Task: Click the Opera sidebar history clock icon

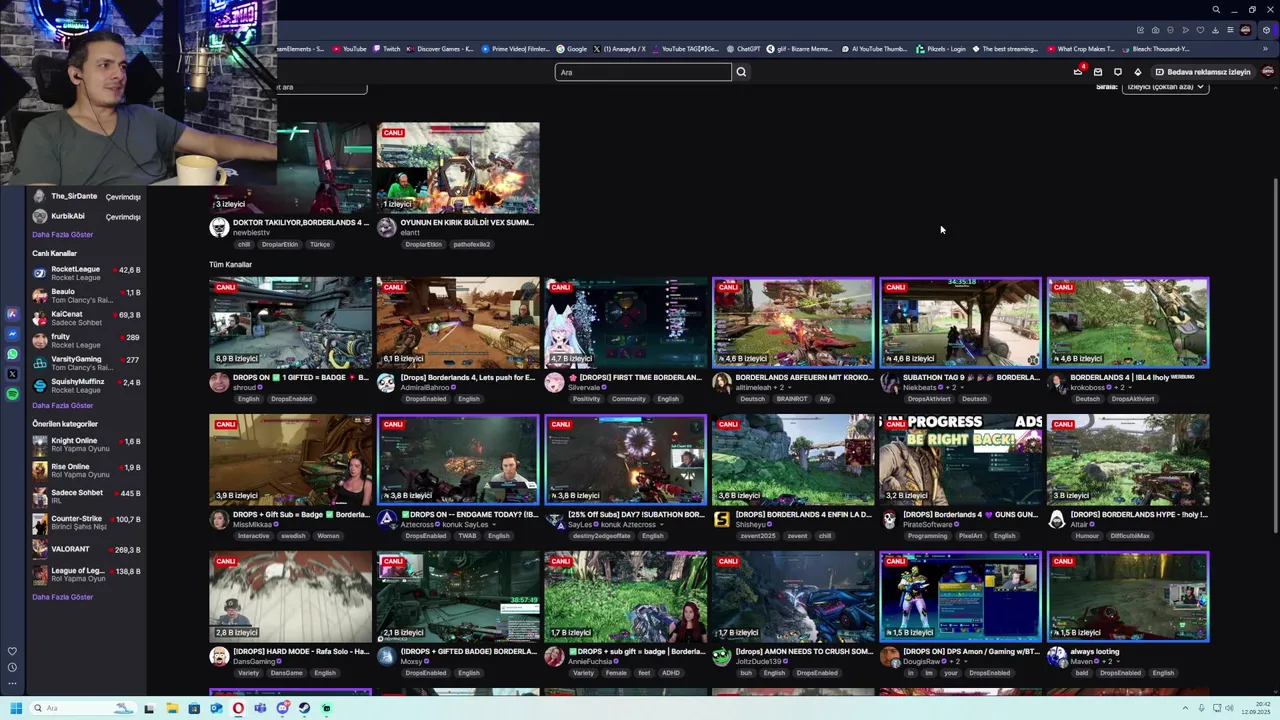Action: [12, 667]
